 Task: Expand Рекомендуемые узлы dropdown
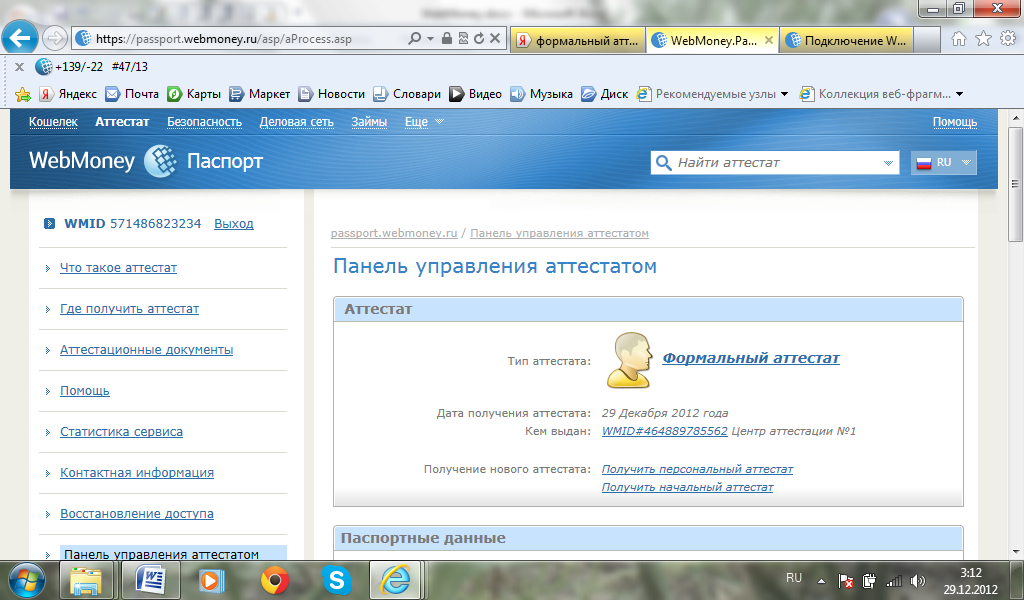(x=784, y=95)
